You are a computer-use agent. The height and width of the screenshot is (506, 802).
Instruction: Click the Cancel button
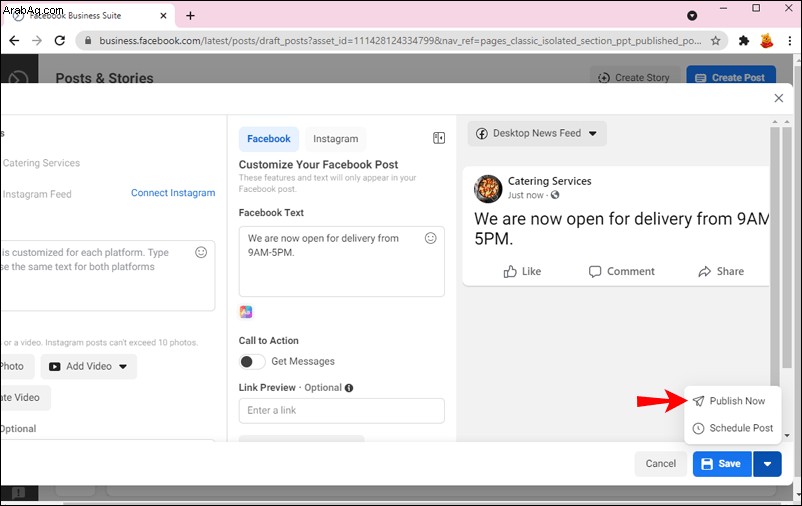(660, 464)
